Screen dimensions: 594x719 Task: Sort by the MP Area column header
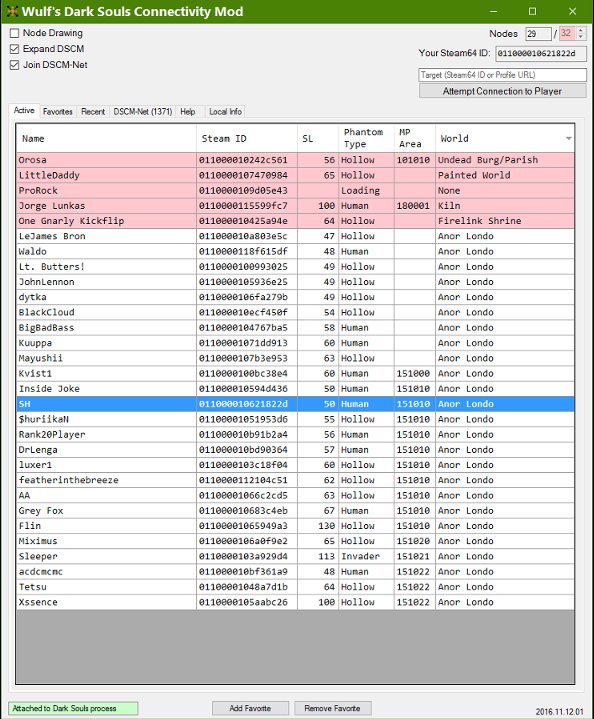(414, 138)
